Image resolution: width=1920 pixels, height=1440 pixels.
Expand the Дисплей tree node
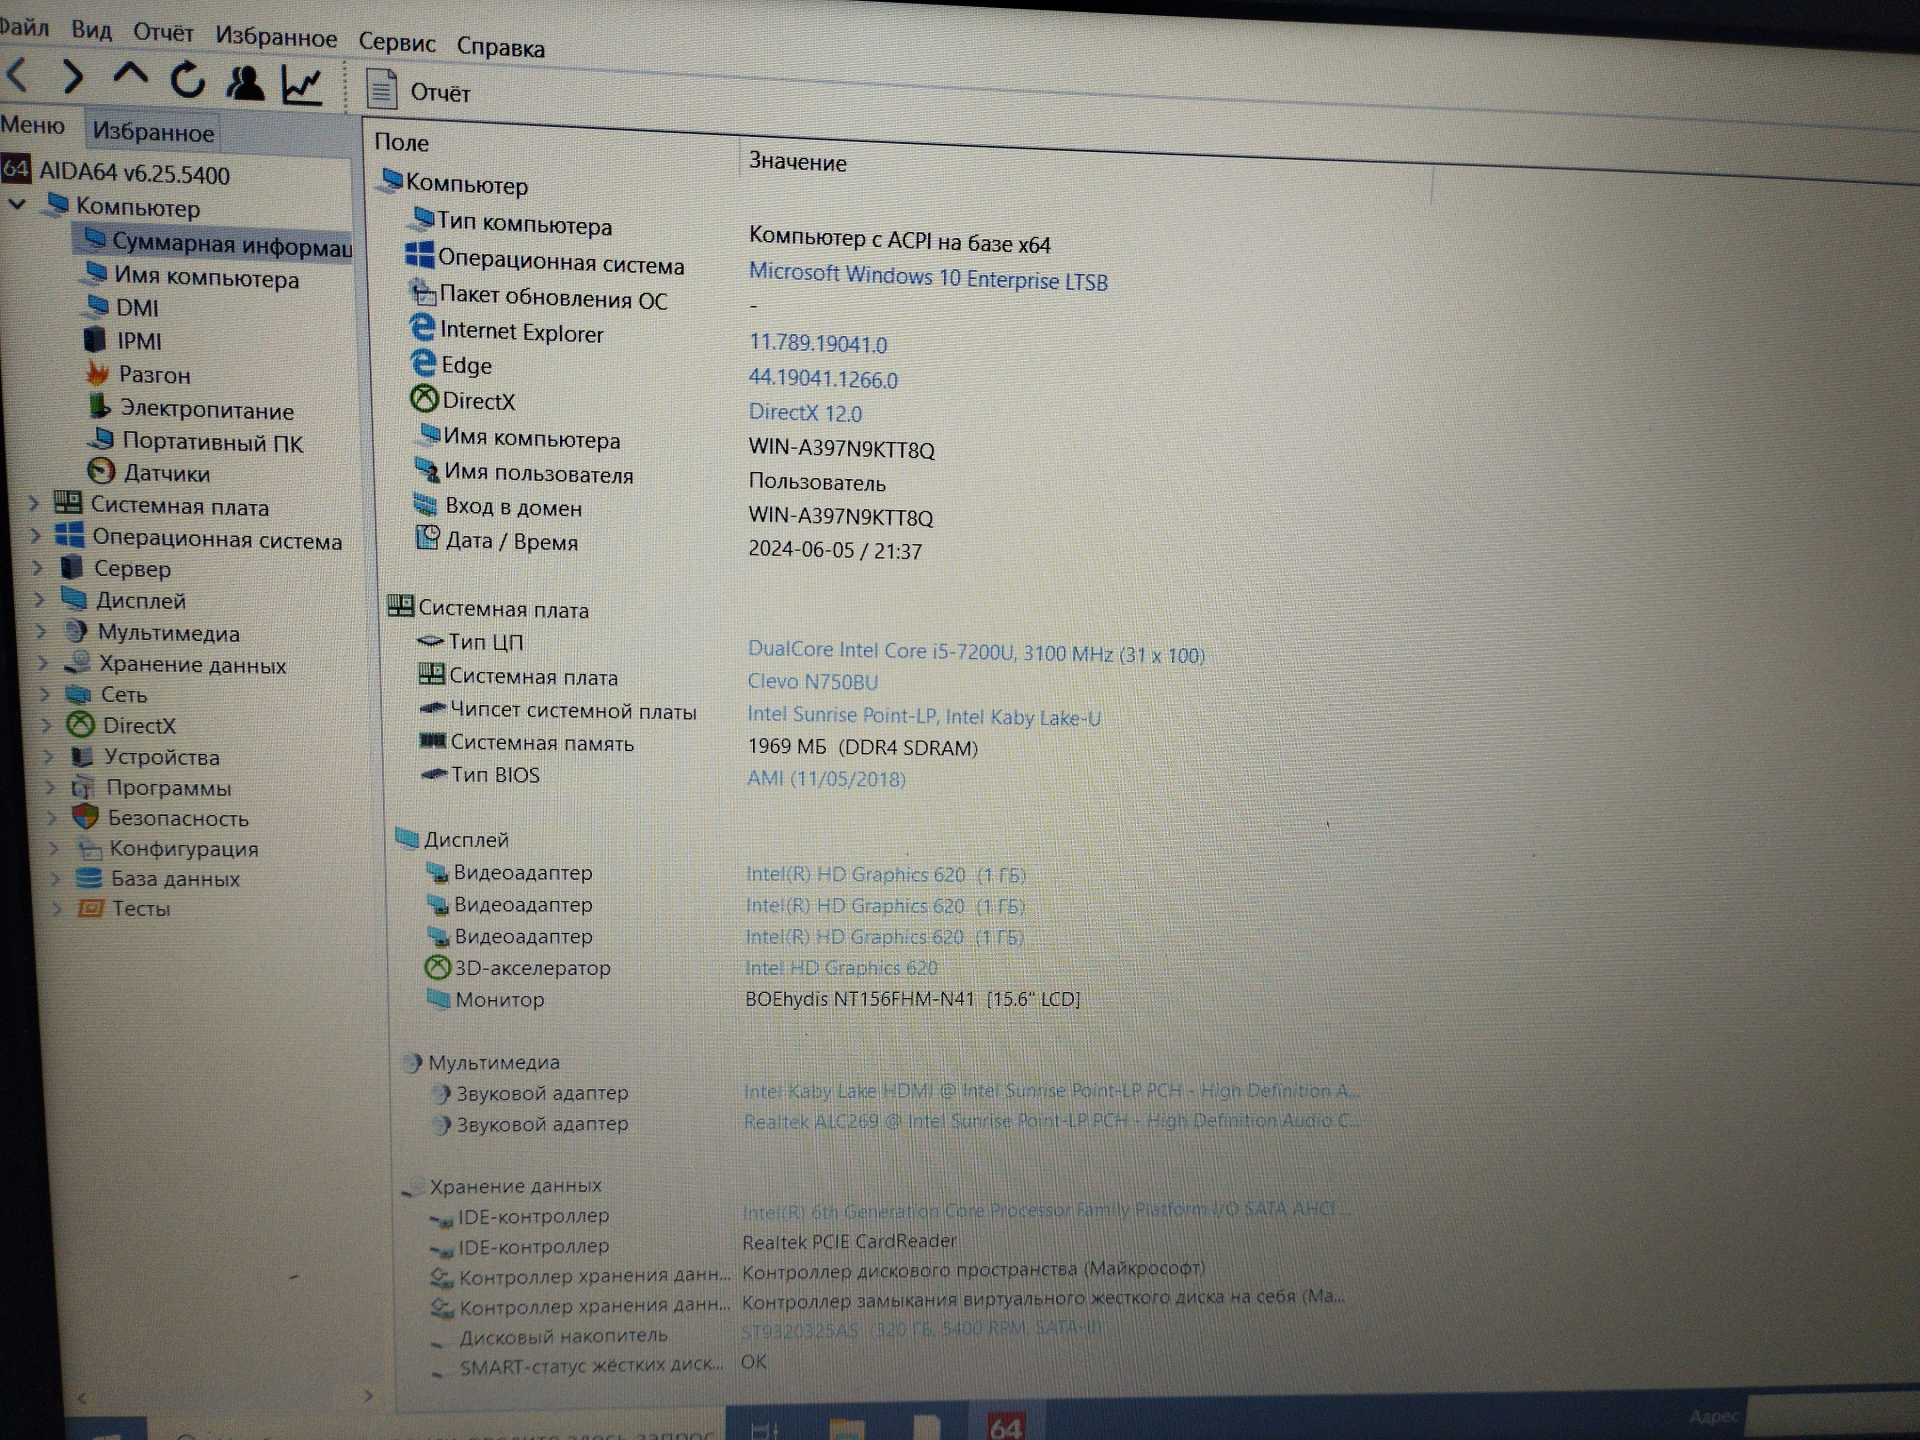pos(40,599)
